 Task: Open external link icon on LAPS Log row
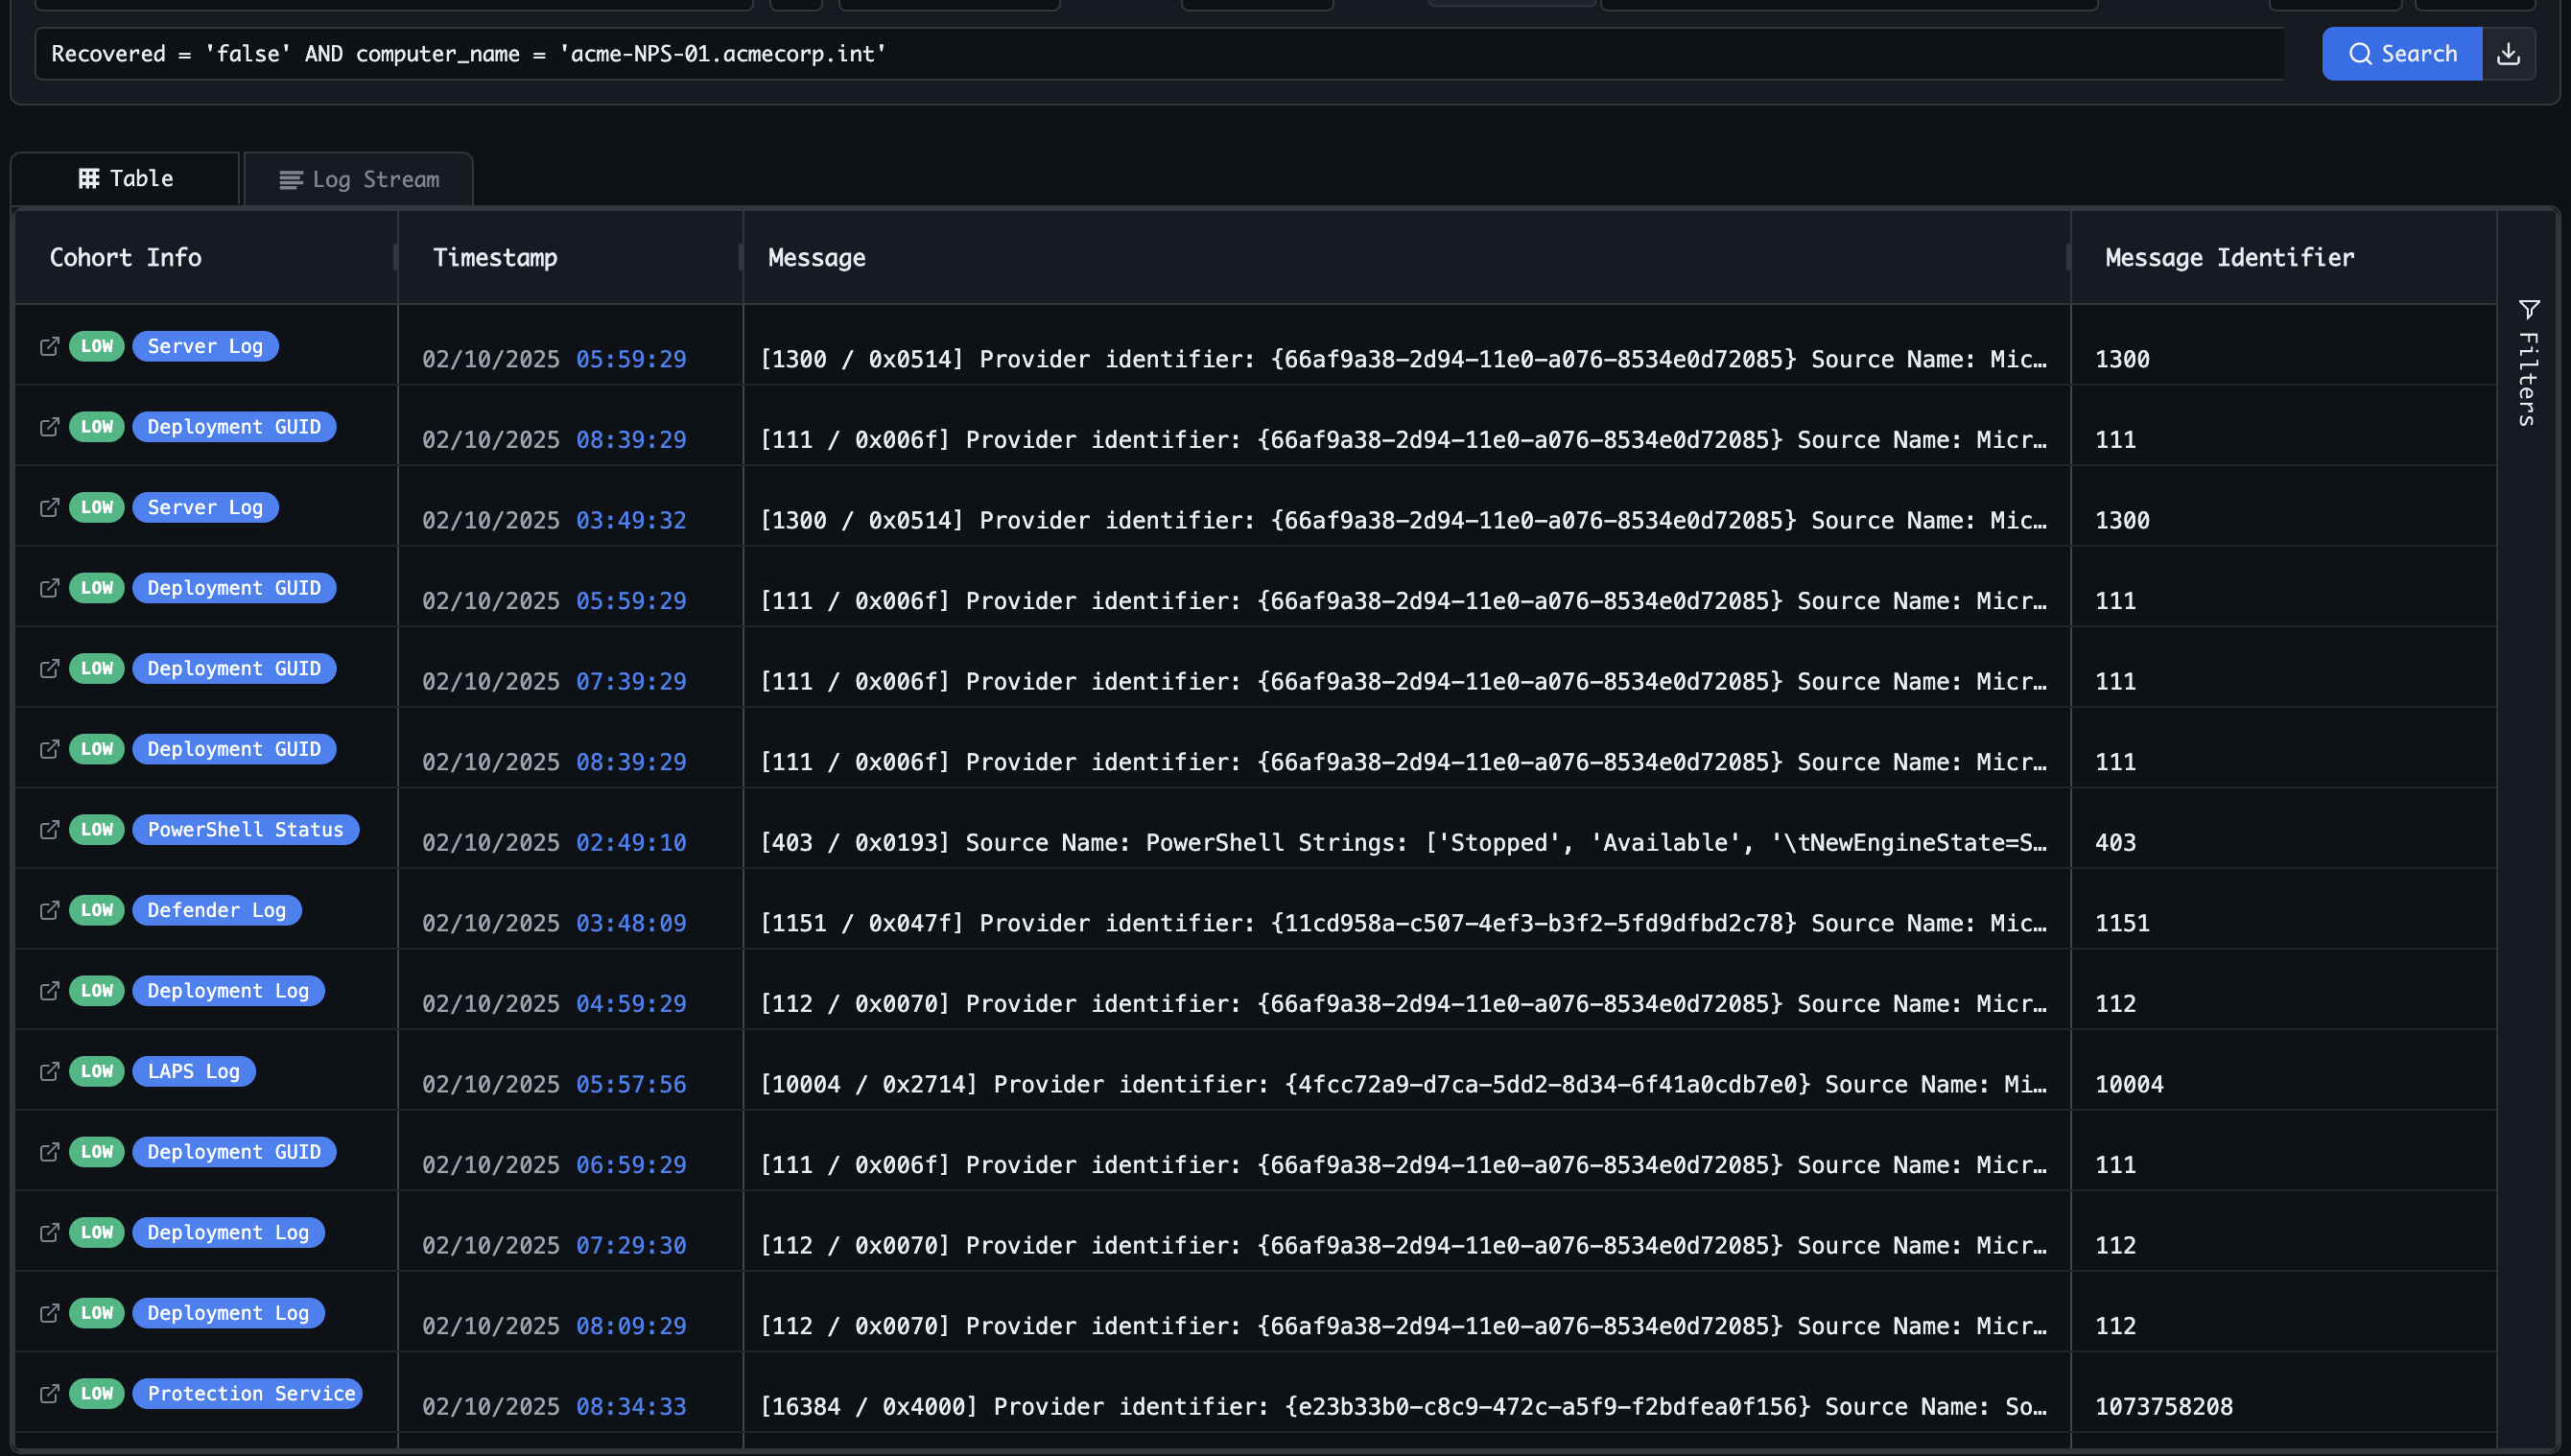click(x=50, y=1071)
